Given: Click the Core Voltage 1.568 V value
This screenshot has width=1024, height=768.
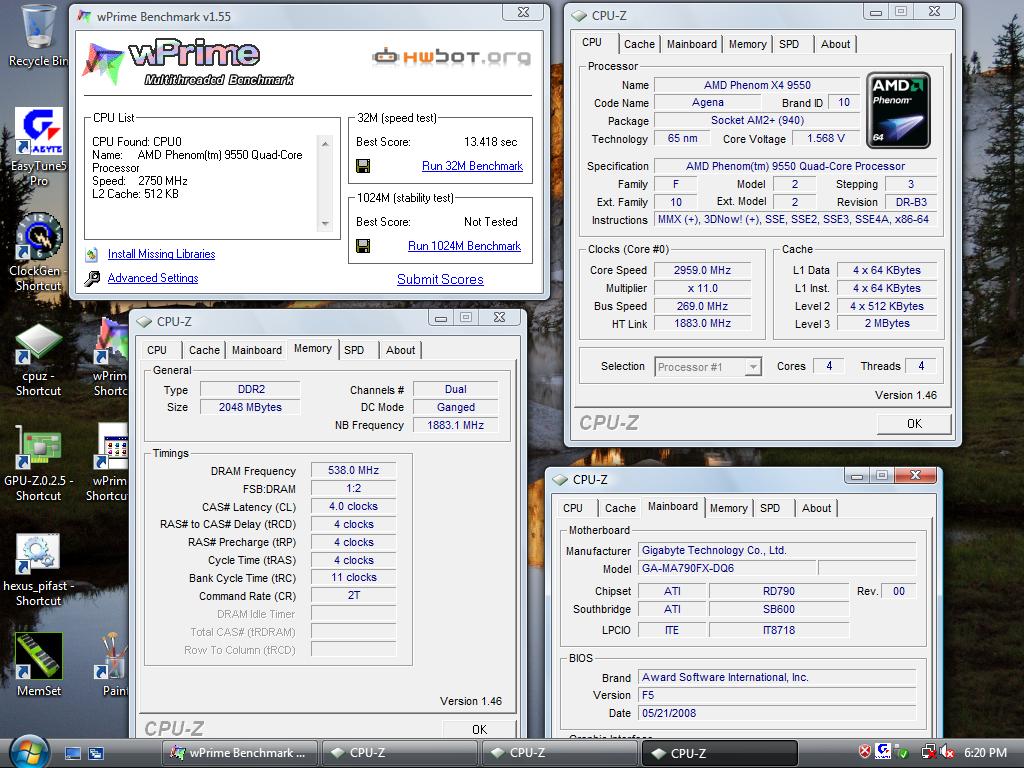Looking at the screenshot, I should pyautogui.click(x=826, y=138).
